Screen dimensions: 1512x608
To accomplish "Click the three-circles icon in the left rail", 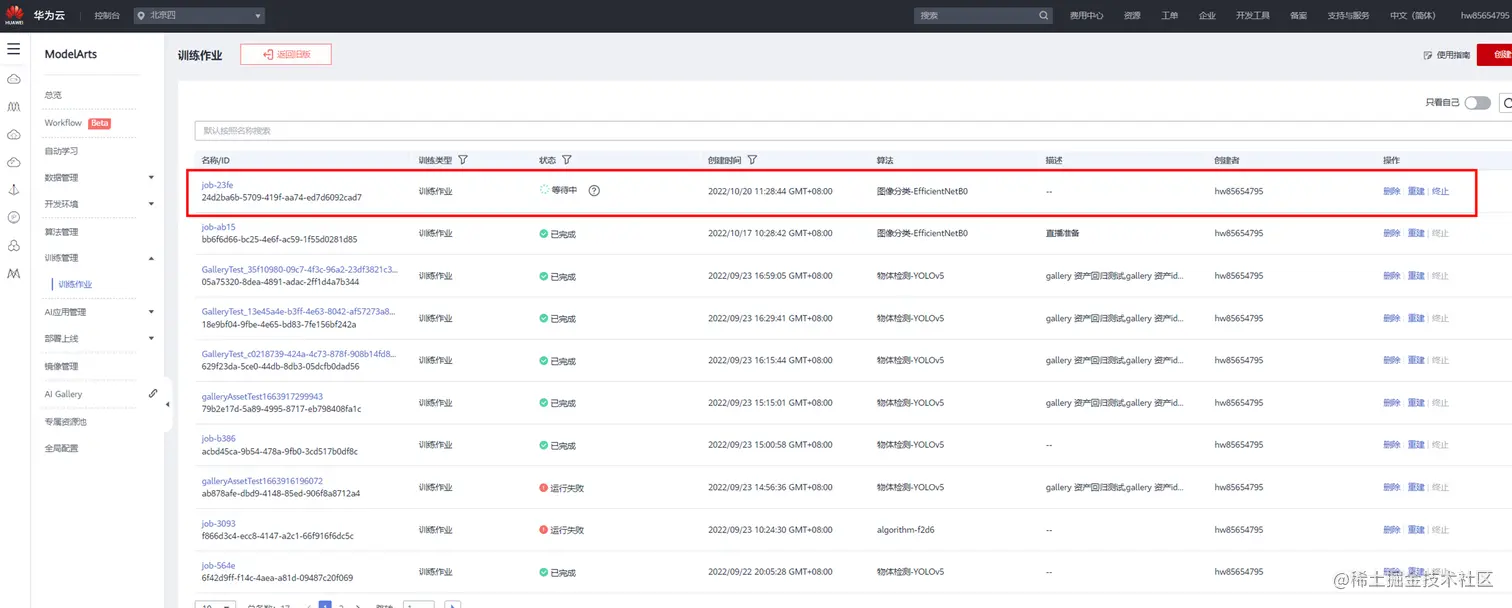I will [x=14, y=245].
